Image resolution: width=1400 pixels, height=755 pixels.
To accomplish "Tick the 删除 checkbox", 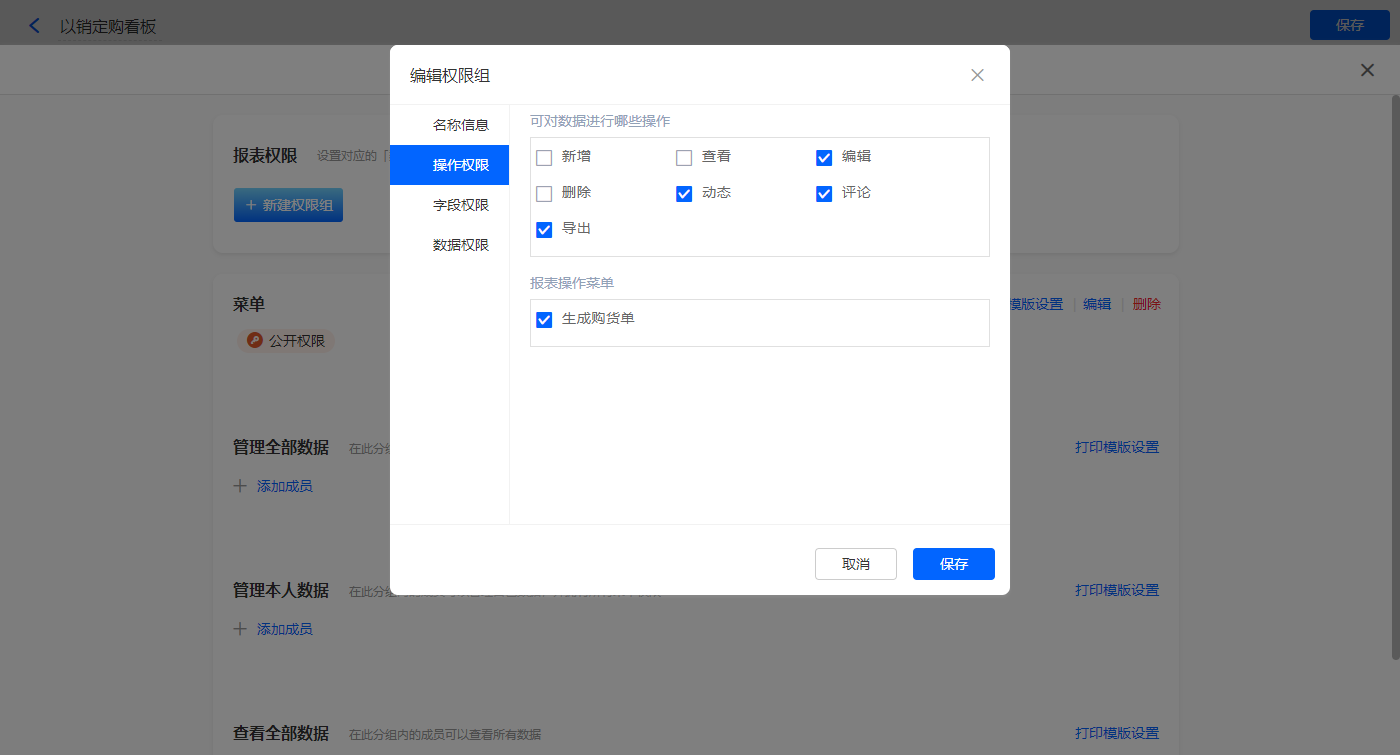I will click(544, 194).
